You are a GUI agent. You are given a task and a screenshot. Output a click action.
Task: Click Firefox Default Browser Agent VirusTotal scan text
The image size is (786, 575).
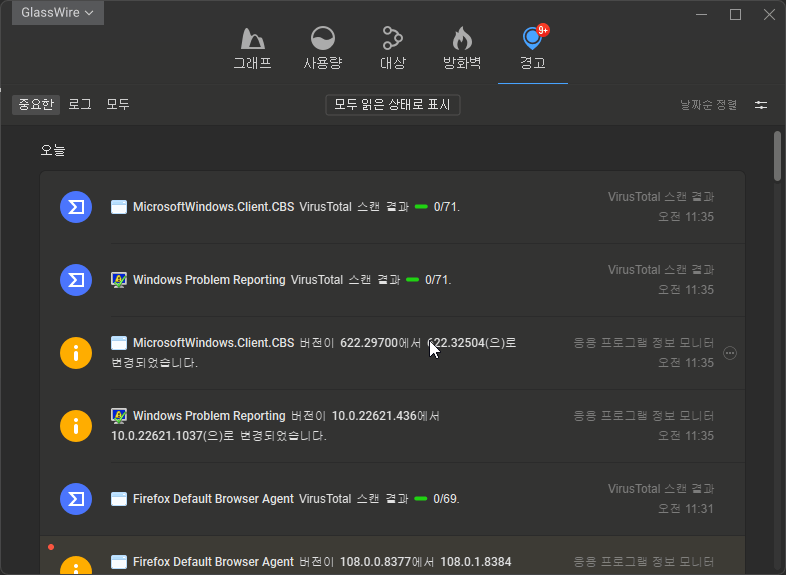click(x=296, y=499)
